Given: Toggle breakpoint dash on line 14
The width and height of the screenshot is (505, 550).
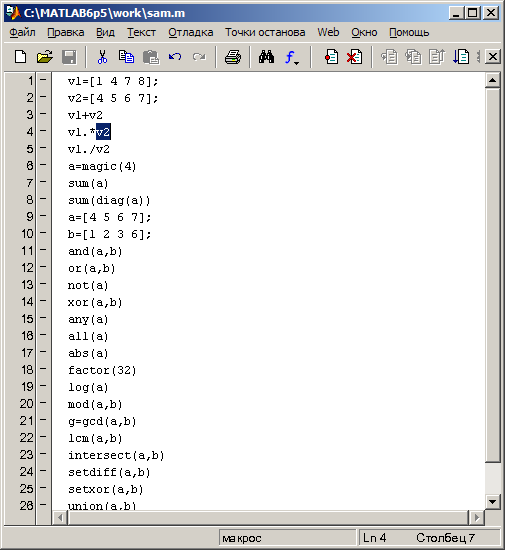Looking at the screenshot, I should pos(43,301).
